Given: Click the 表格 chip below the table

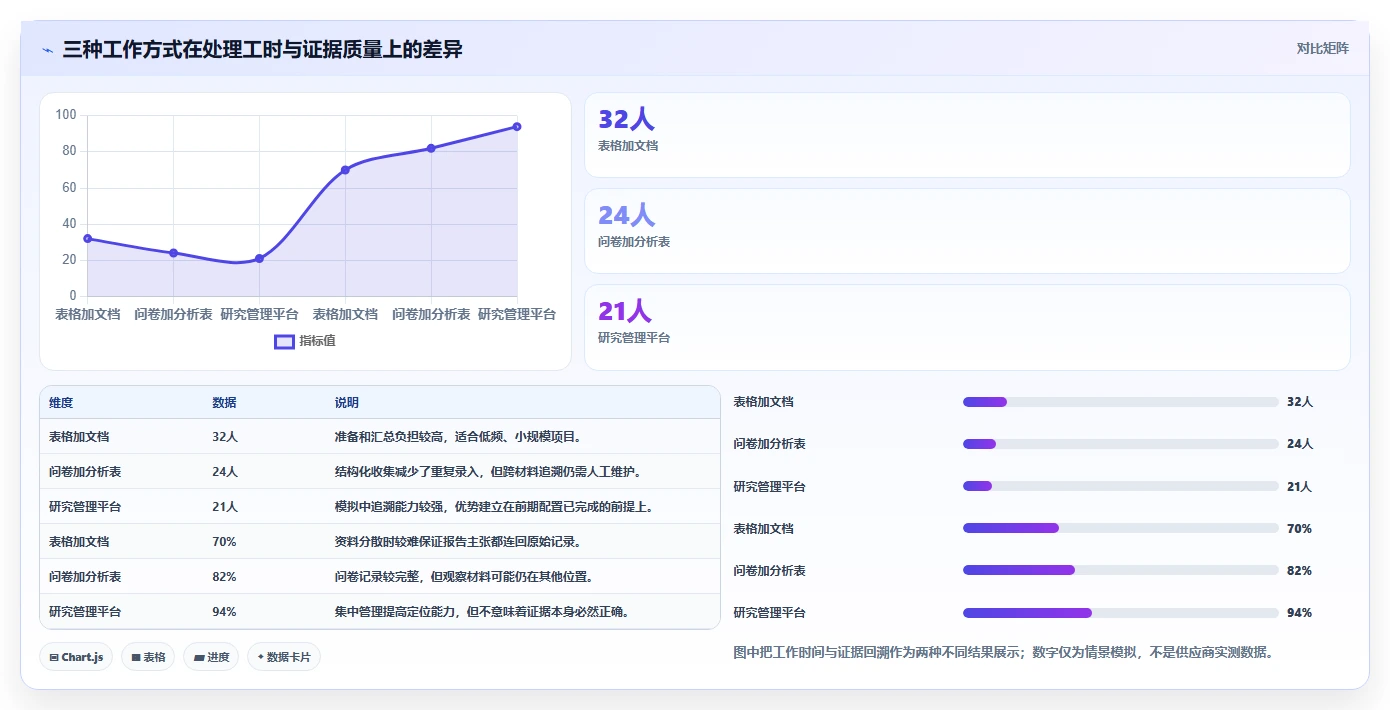Looking at the screenshot, I should [148, 657].
